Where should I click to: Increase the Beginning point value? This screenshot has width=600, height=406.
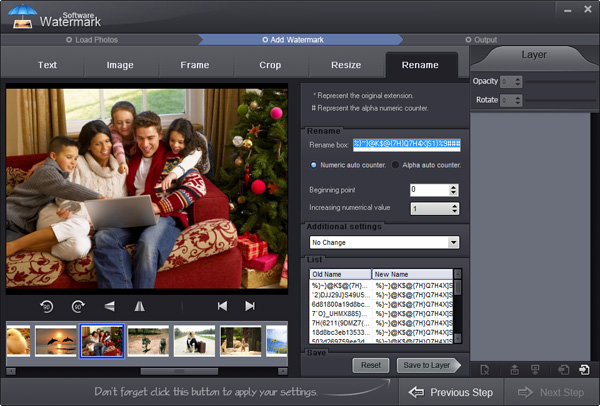(455, 187)
